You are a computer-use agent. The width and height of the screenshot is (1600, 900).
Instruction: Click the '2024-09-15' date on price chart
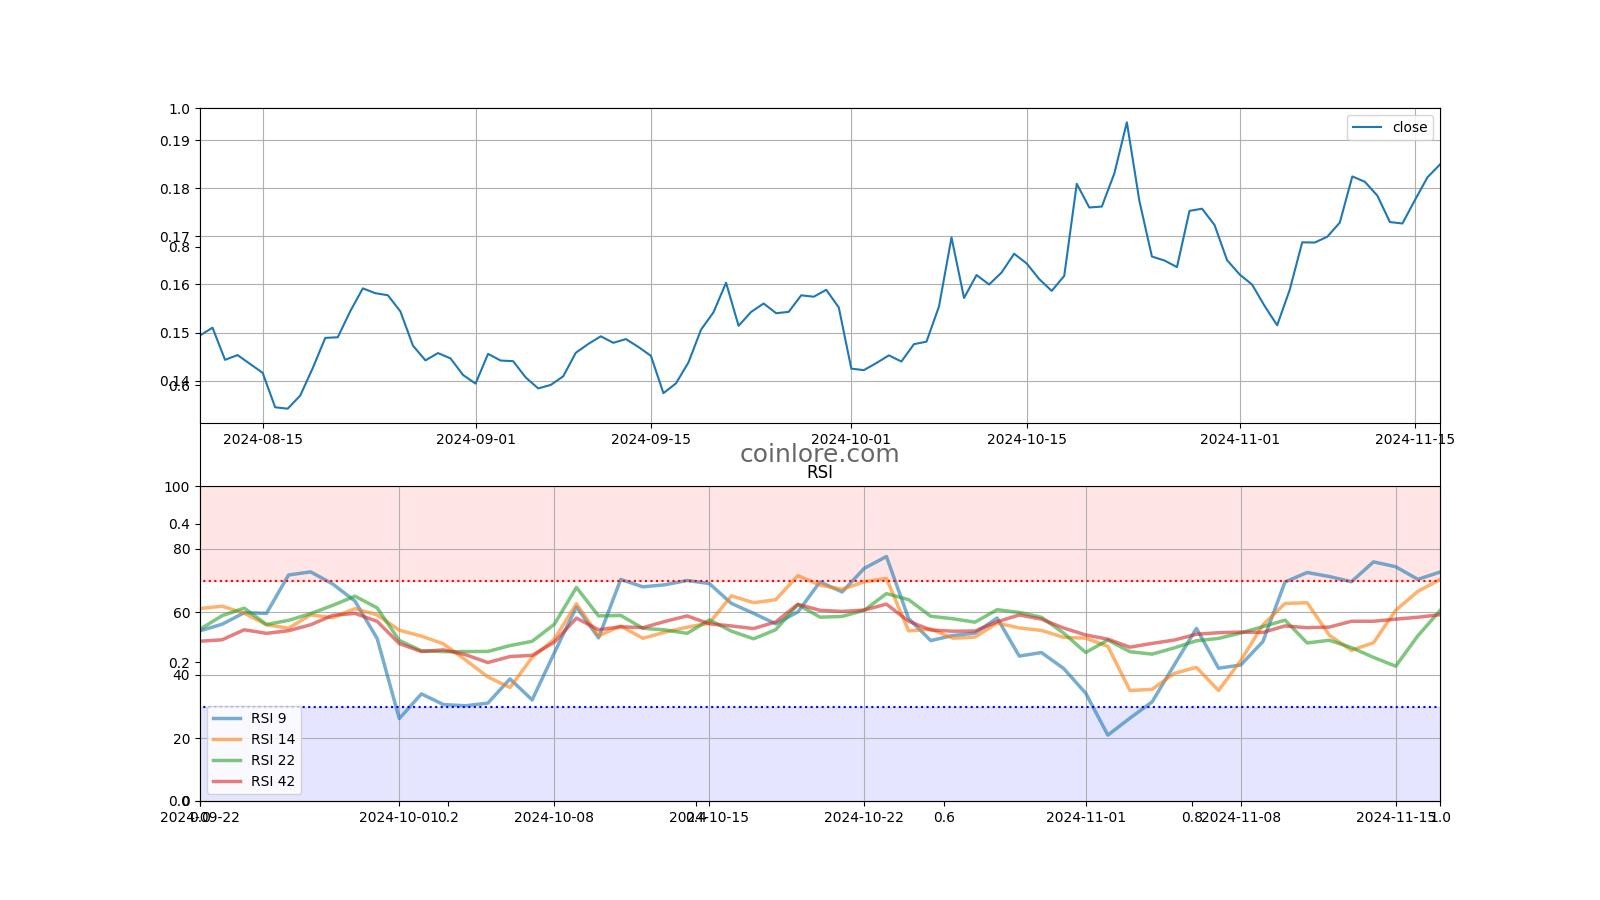pos(651,439)
